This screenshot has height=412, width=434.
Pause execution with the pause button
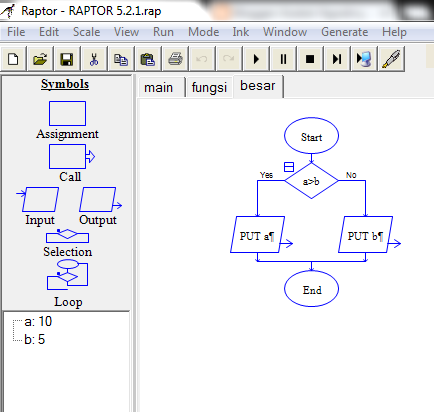(x=283, y=59)
